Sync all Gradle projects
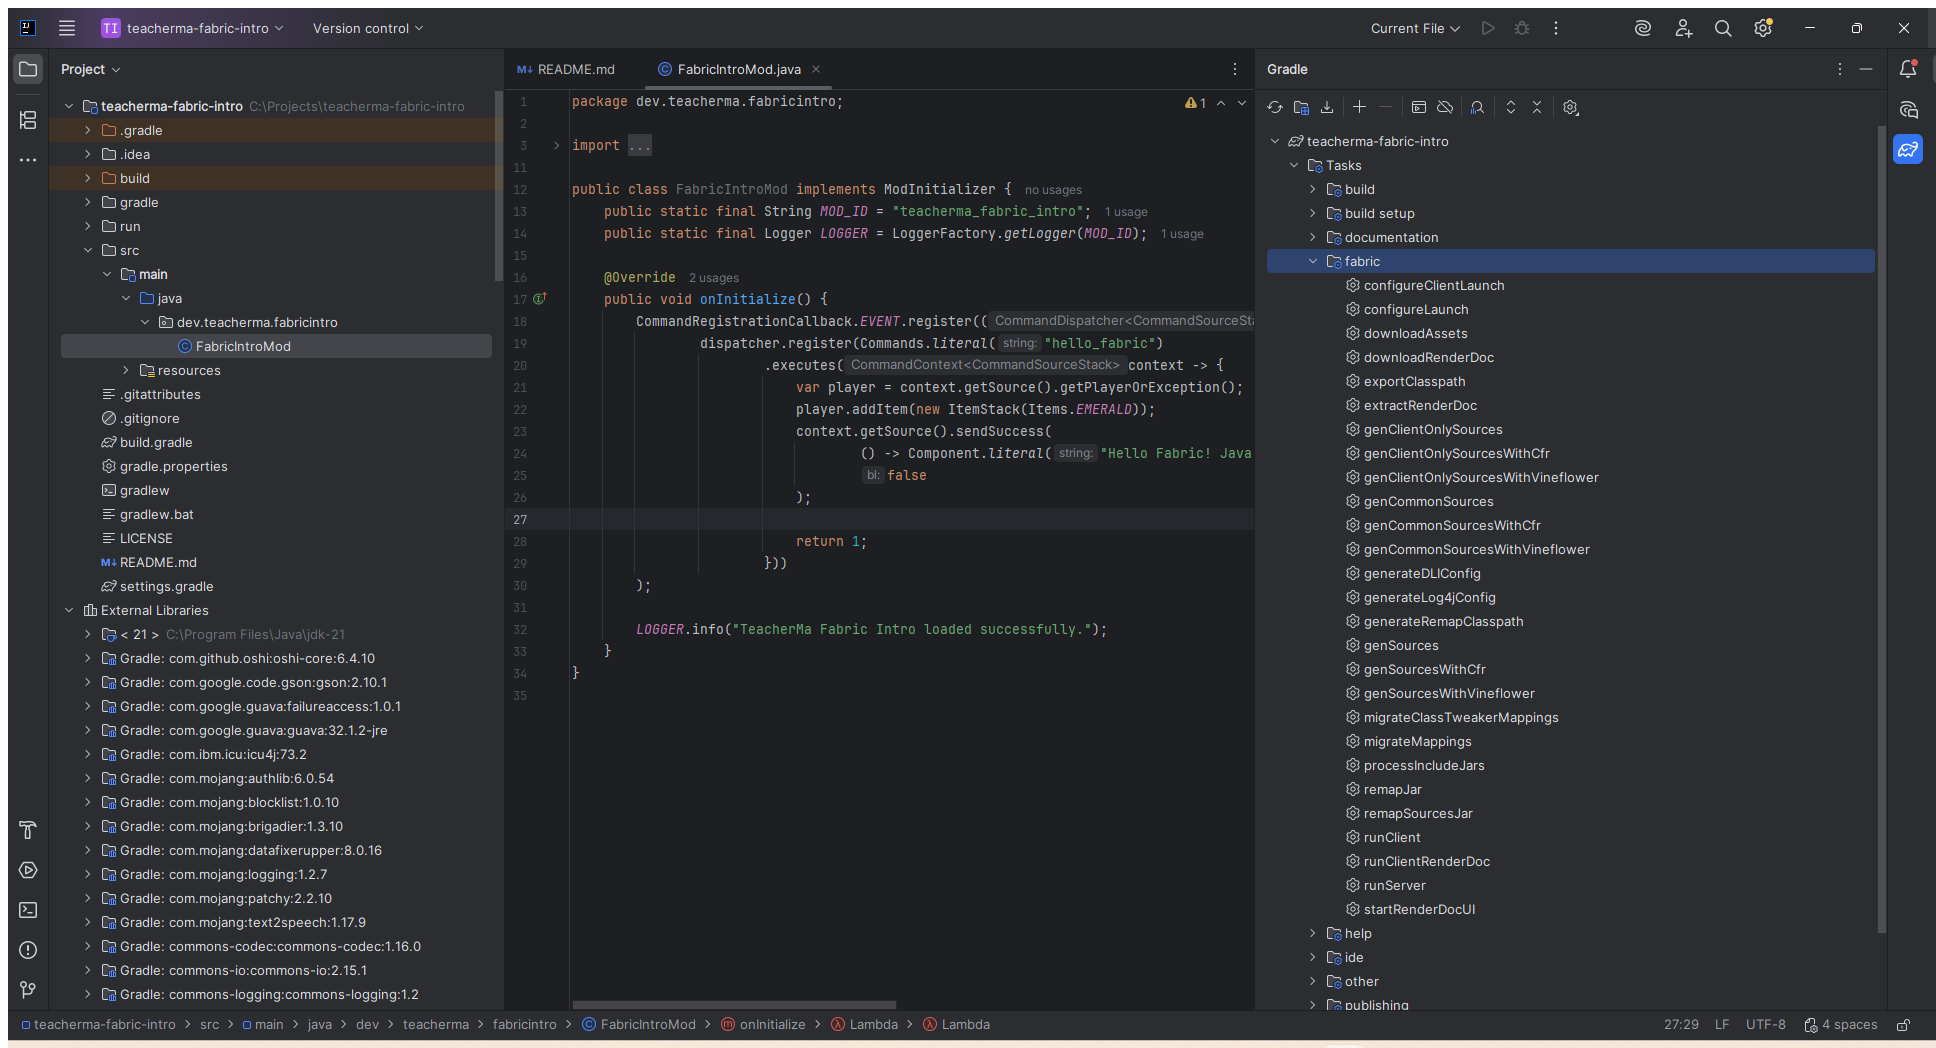 (1275, 107)
